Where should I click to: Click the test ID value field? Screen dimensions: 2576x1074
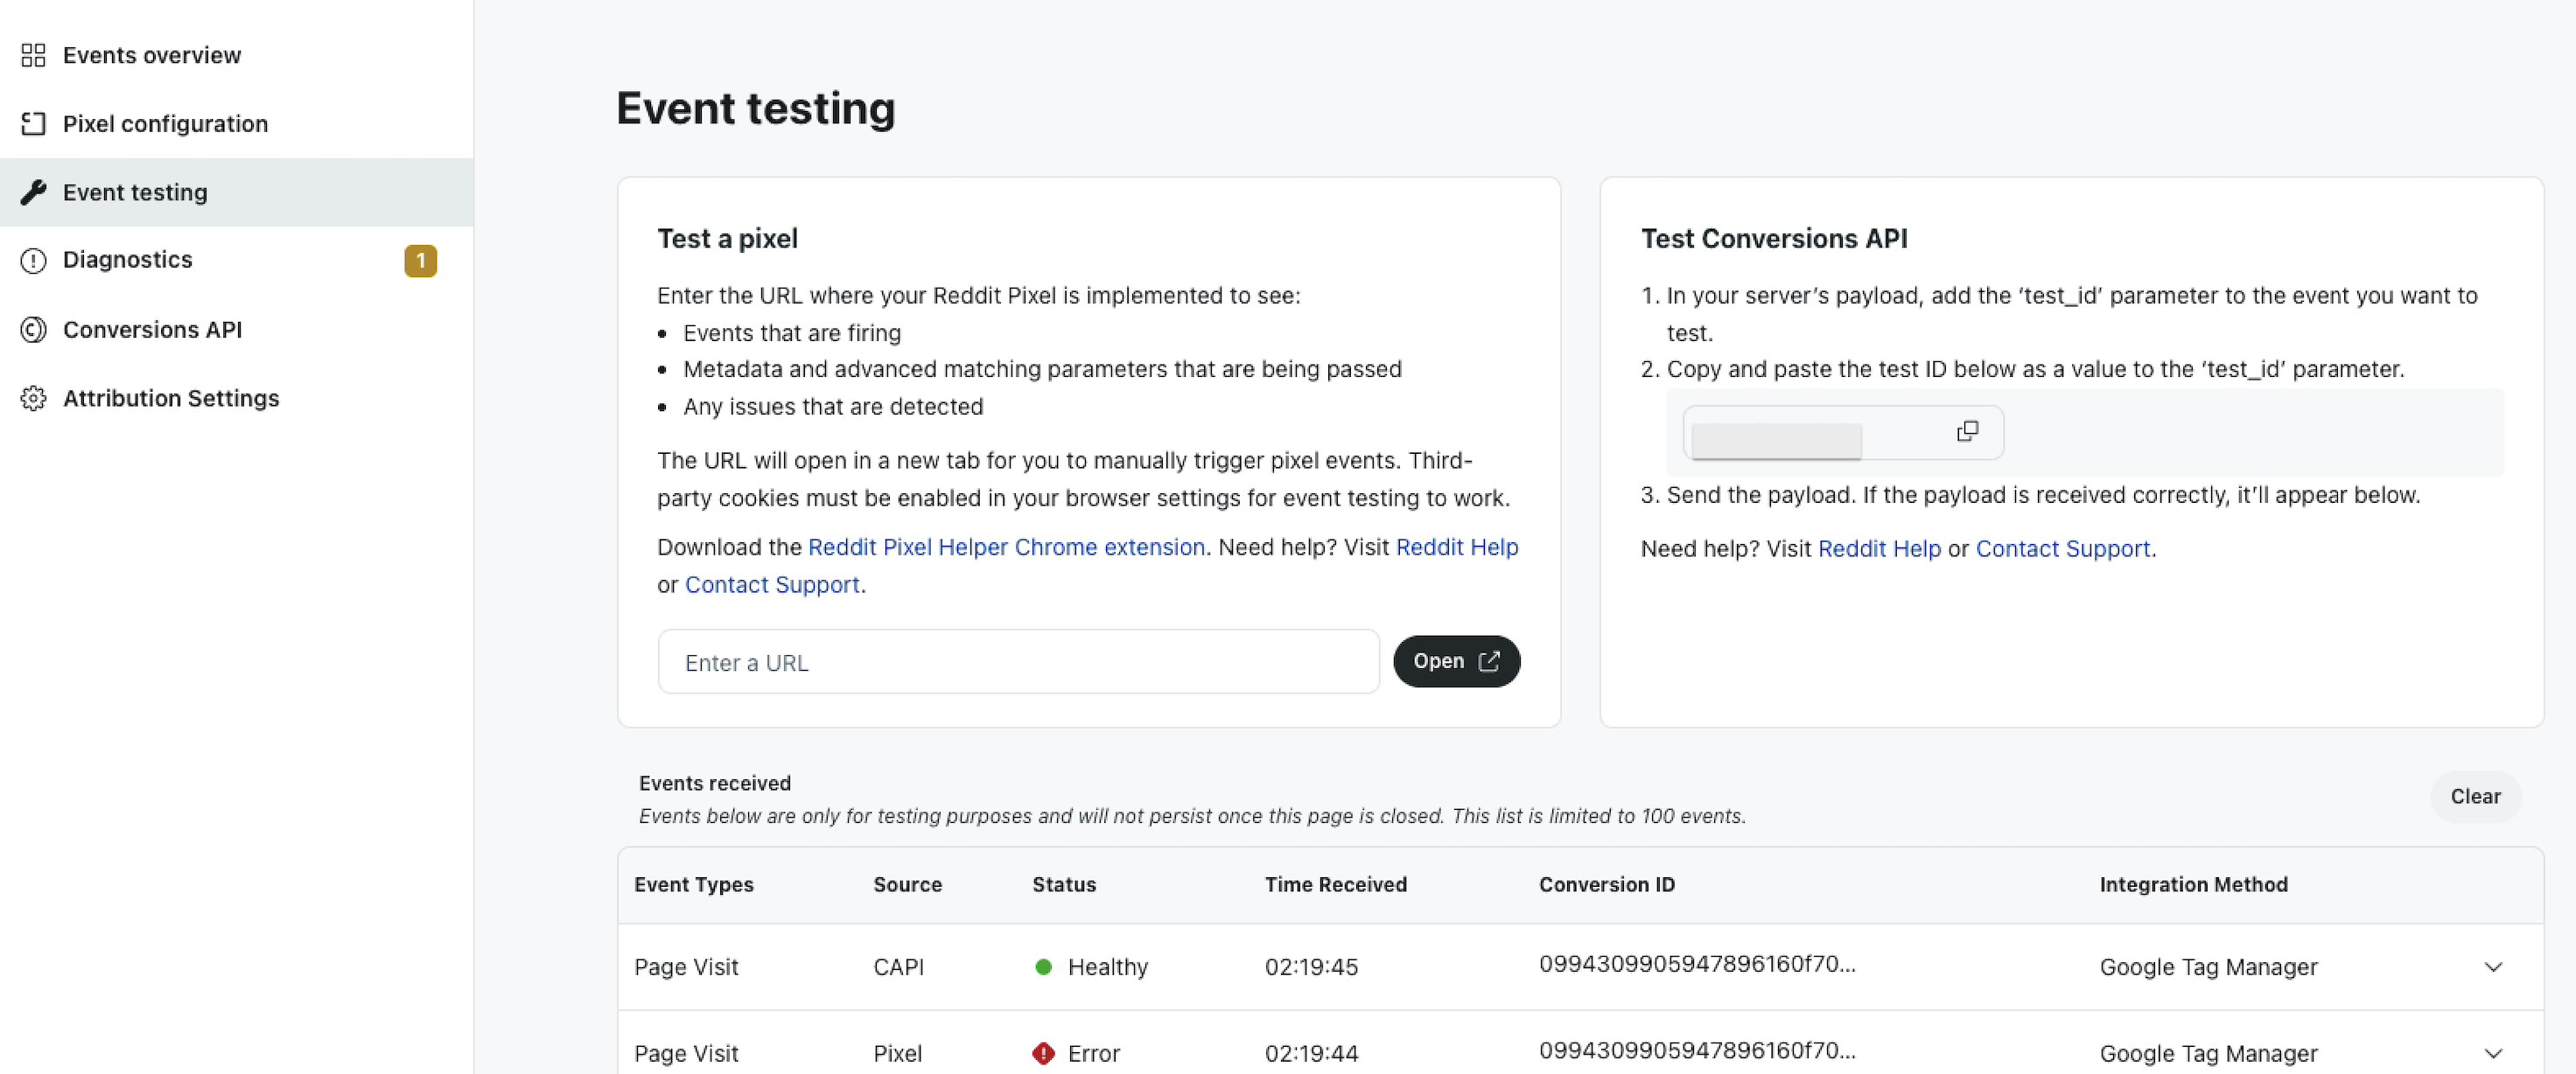[1776, 438]
